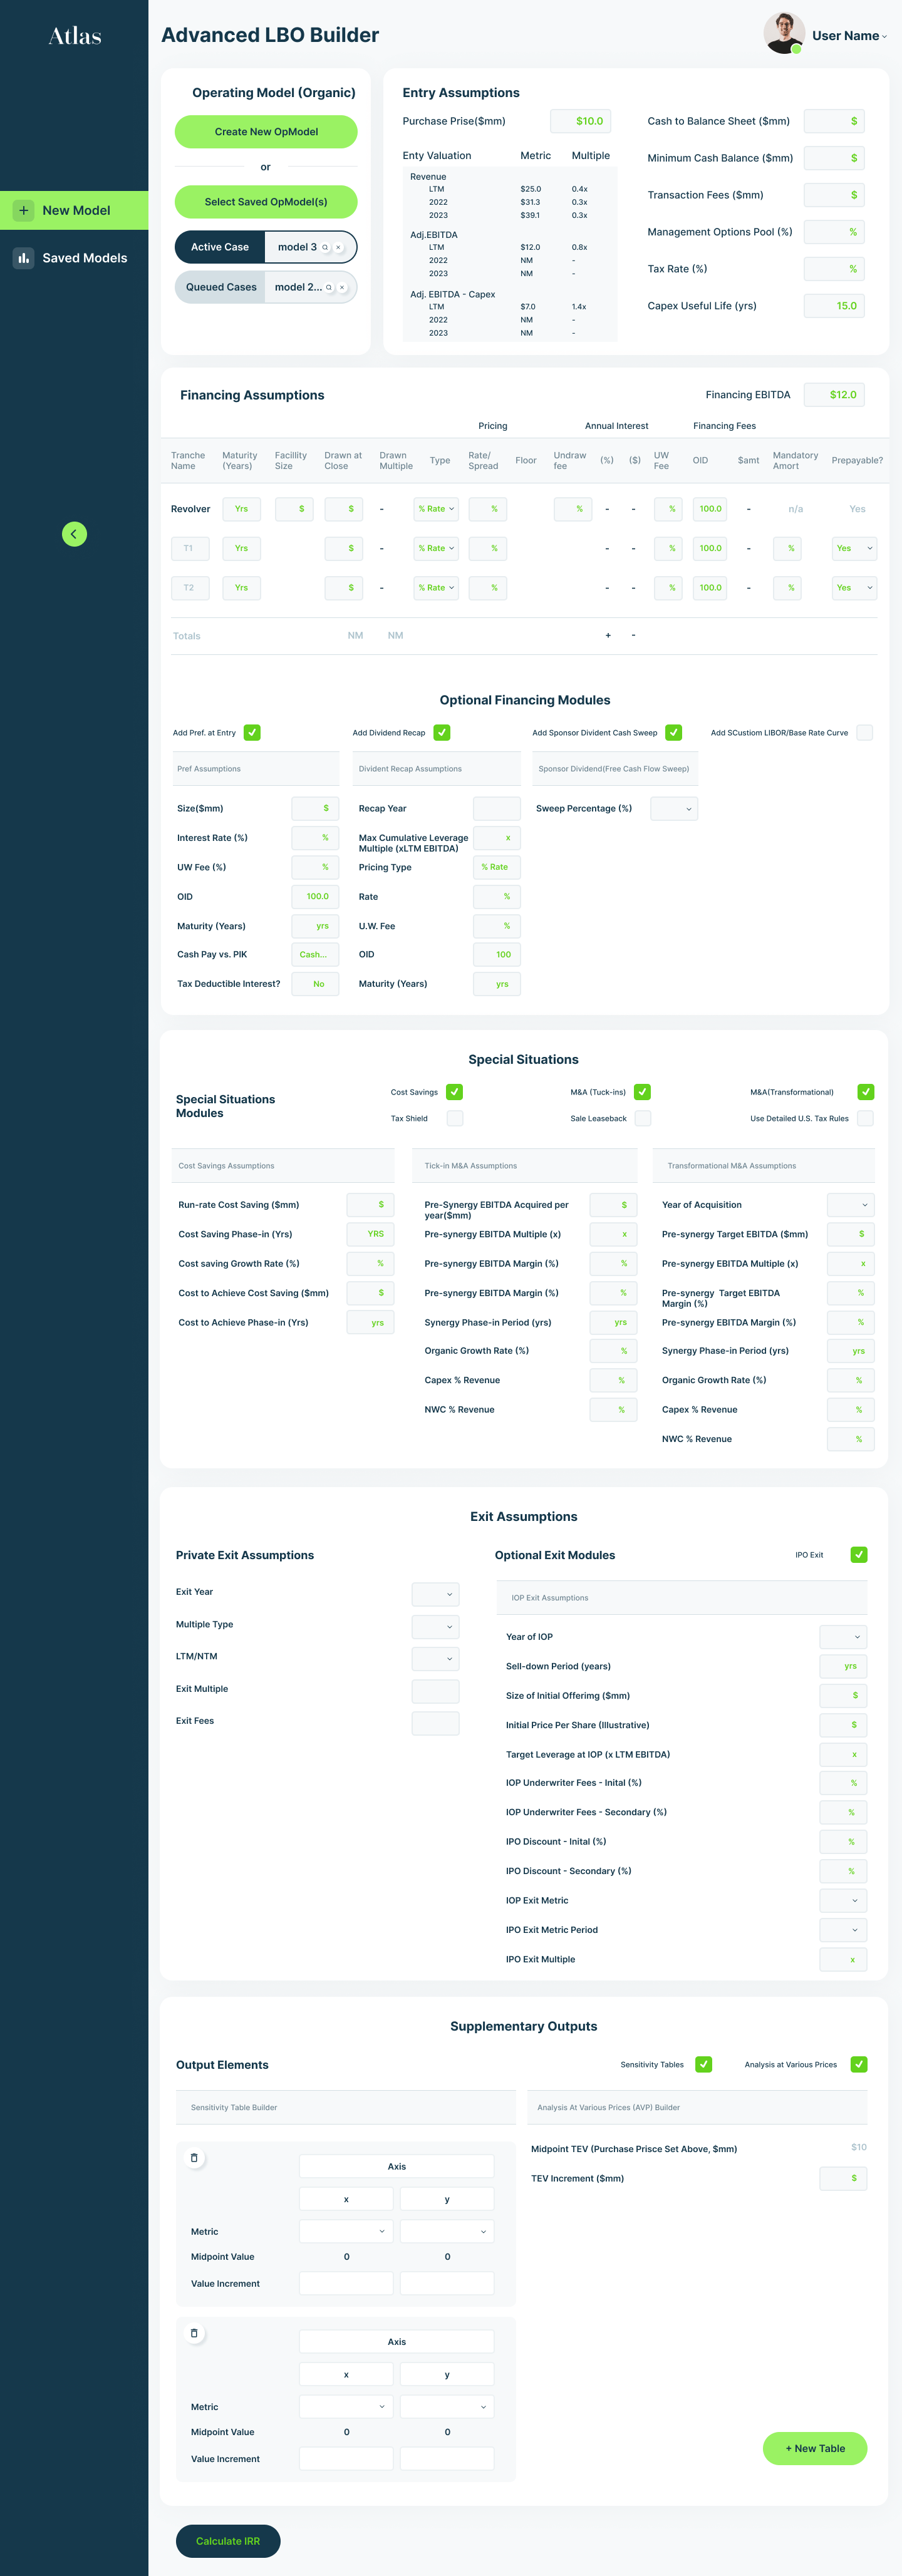
Task: Open Revolver pricing Type dropdown
Action: pos(436,509)
